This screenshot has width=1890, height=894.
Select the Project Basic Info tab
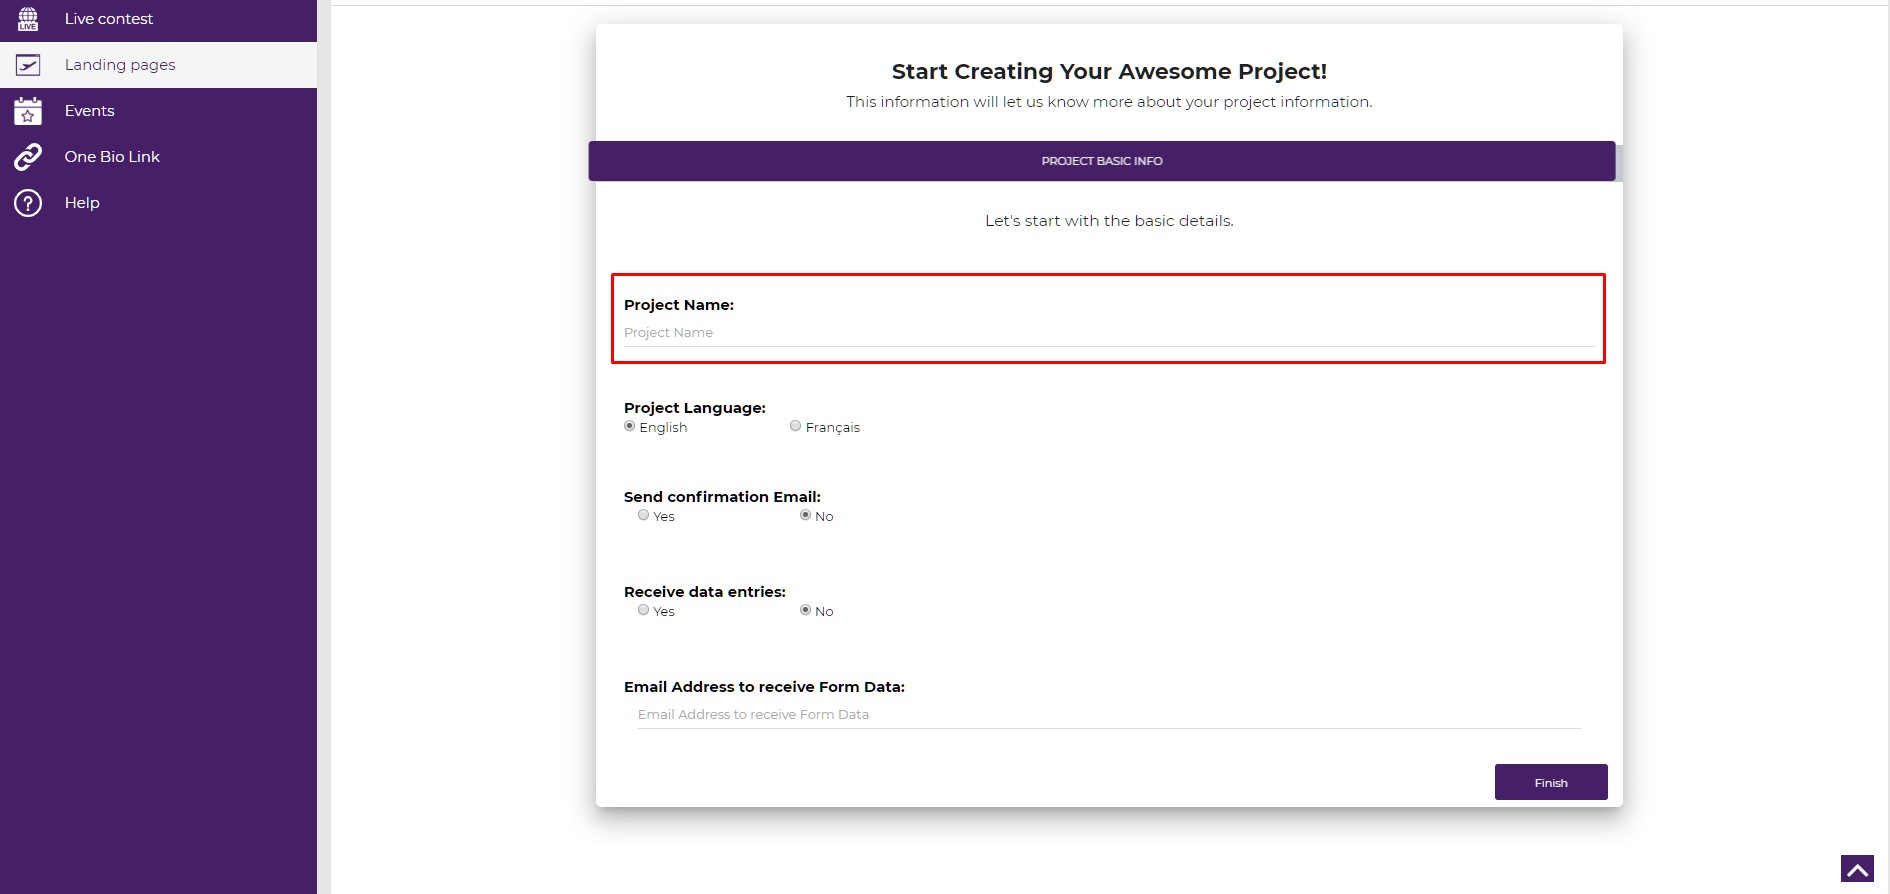(1102, 161)
